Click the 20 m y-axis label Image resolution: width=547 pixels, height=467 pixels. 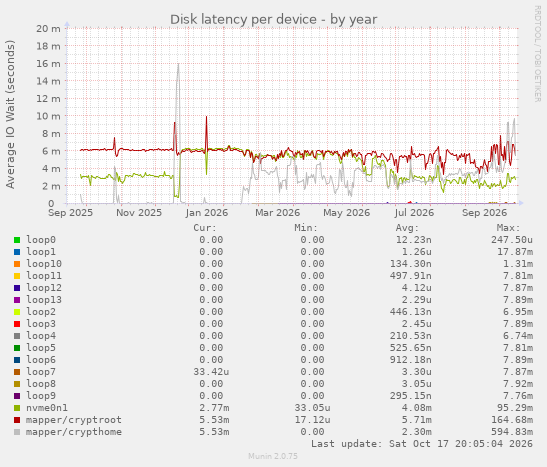point(48,29)
